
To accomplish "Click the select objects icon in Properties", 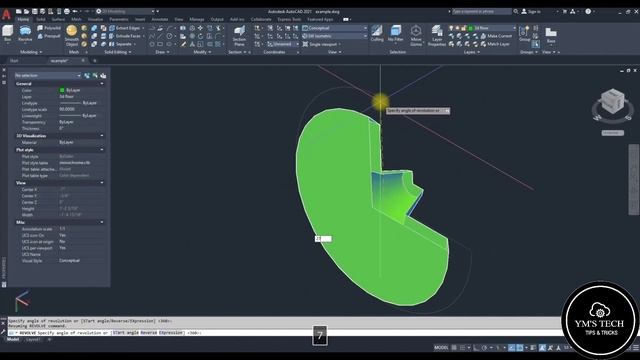I will click(x=95, y=76).
